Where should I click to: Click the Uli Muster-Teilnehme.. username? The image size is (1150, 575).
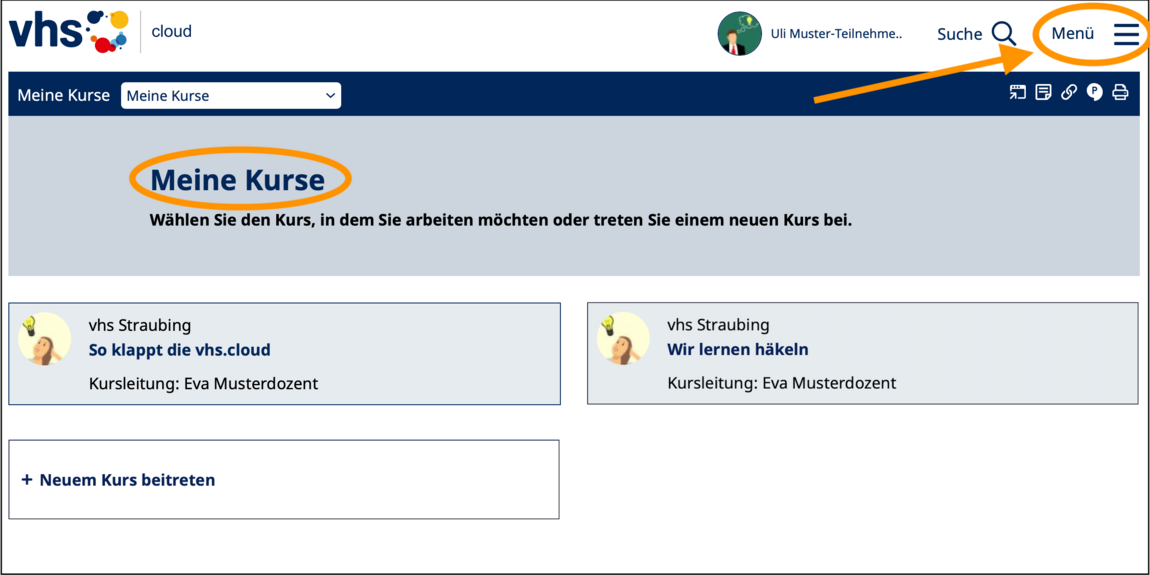[x=836, y=34]
